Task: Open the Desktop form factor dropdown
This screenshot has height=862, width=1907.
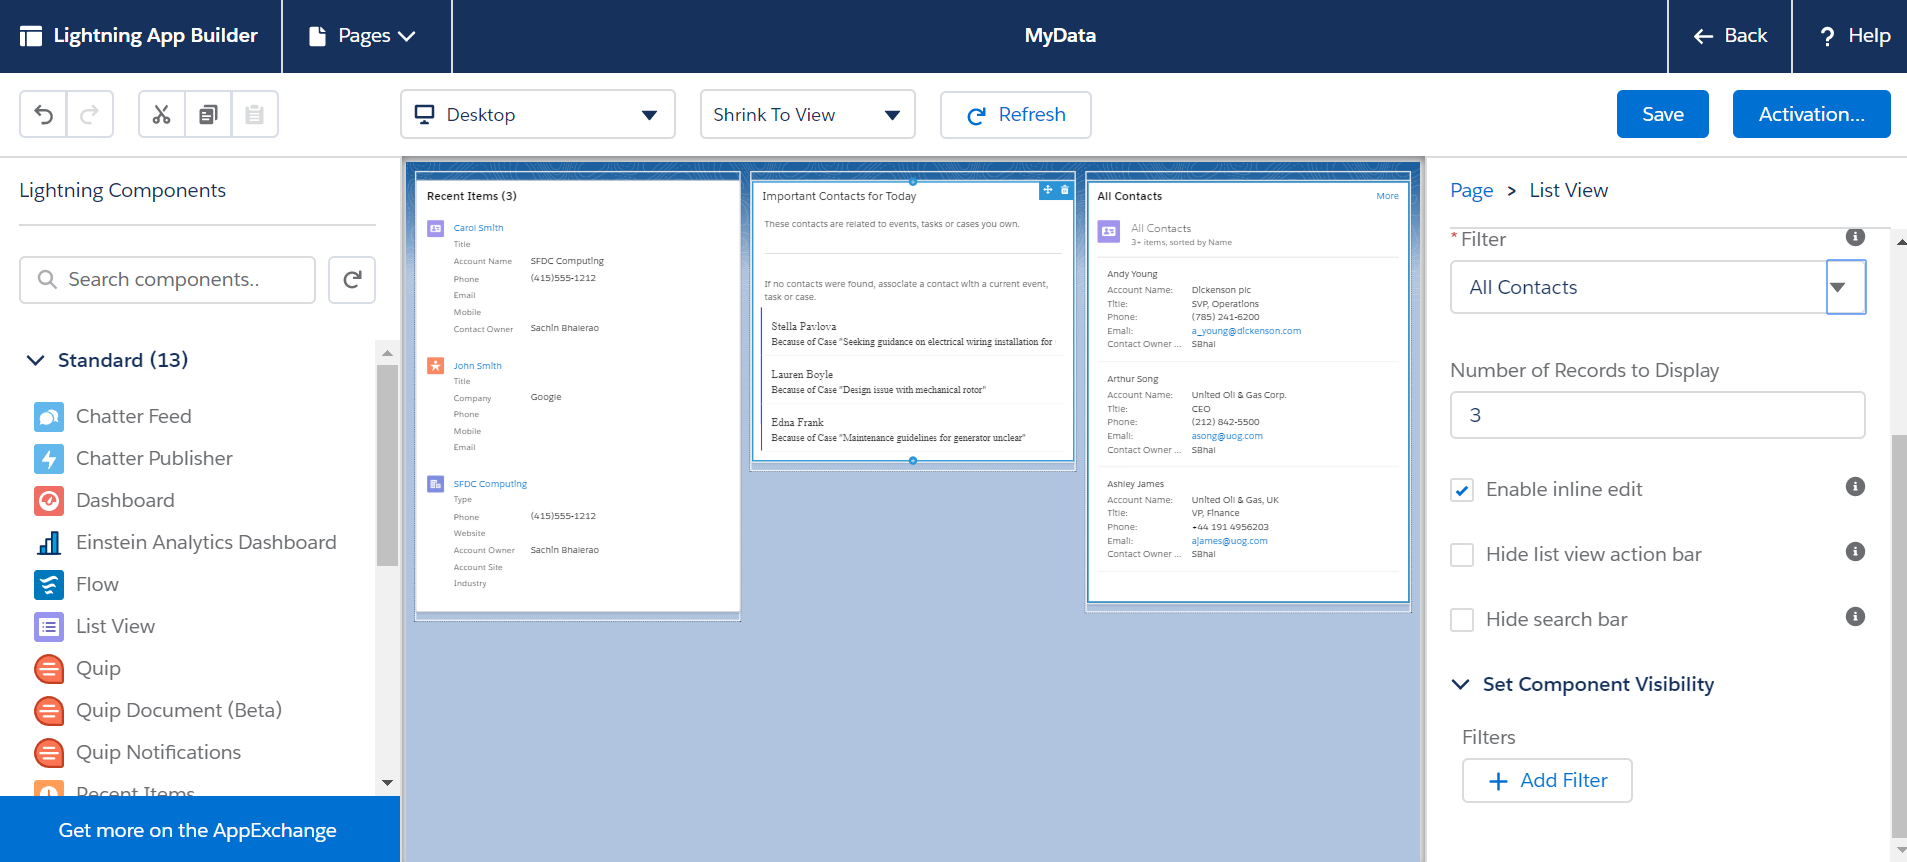Action: tap(538, 115)
